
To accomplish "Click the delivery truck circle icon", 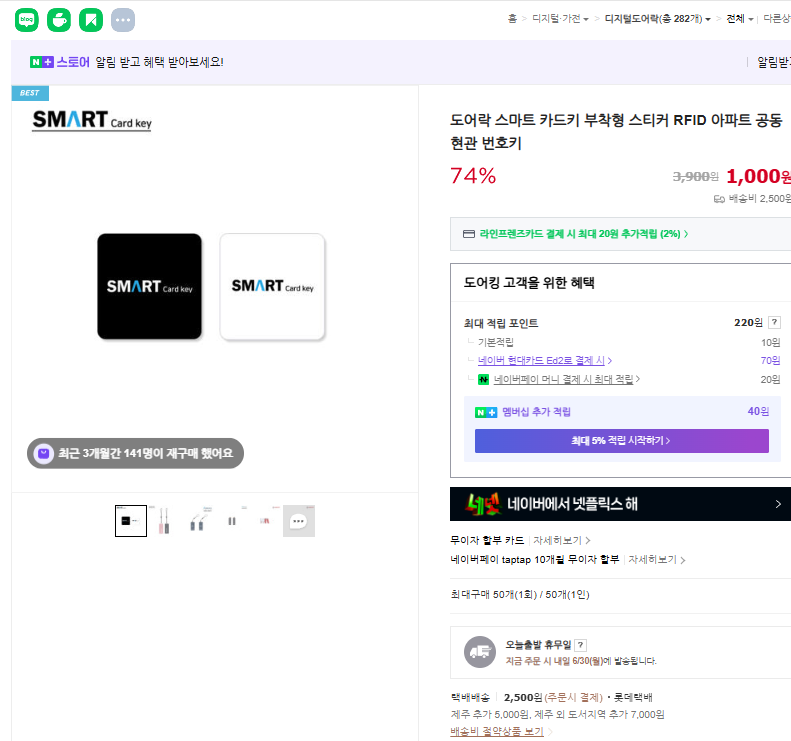I will (x=480, y=652).
